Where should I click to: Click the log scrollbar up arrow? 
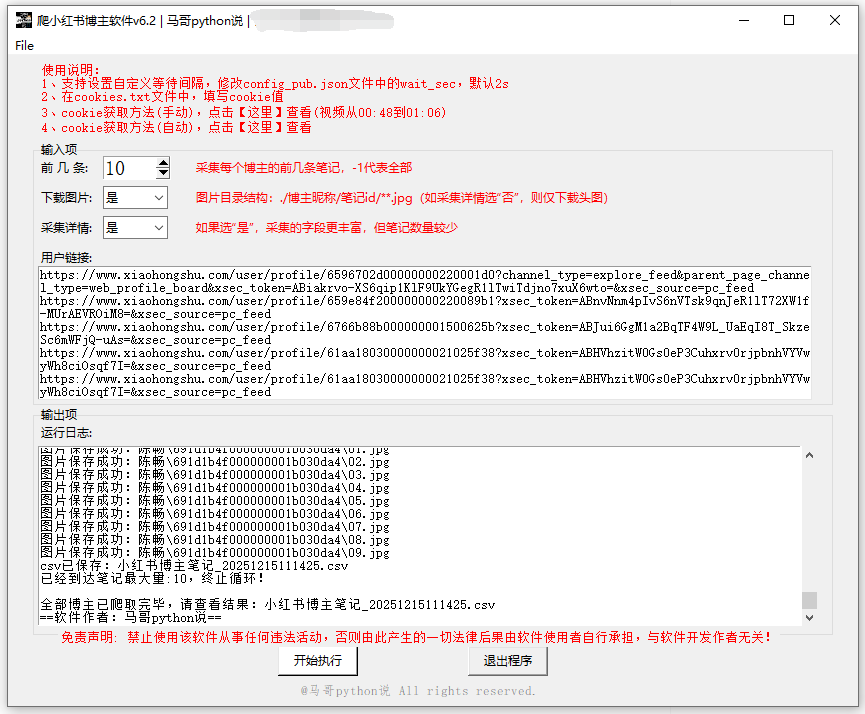pos(810,453)
